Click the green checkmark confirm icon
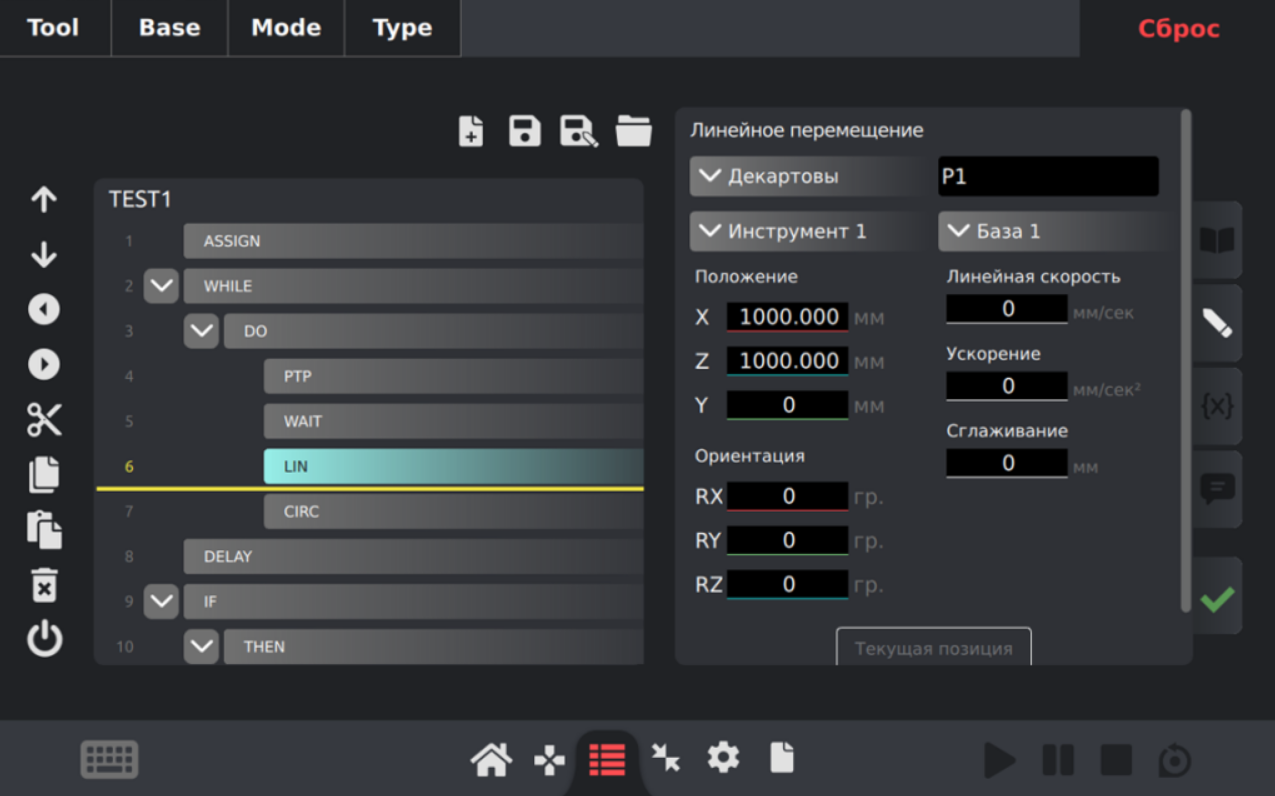This screenshot has height=796, width=1275. [x=1217, y=599]
